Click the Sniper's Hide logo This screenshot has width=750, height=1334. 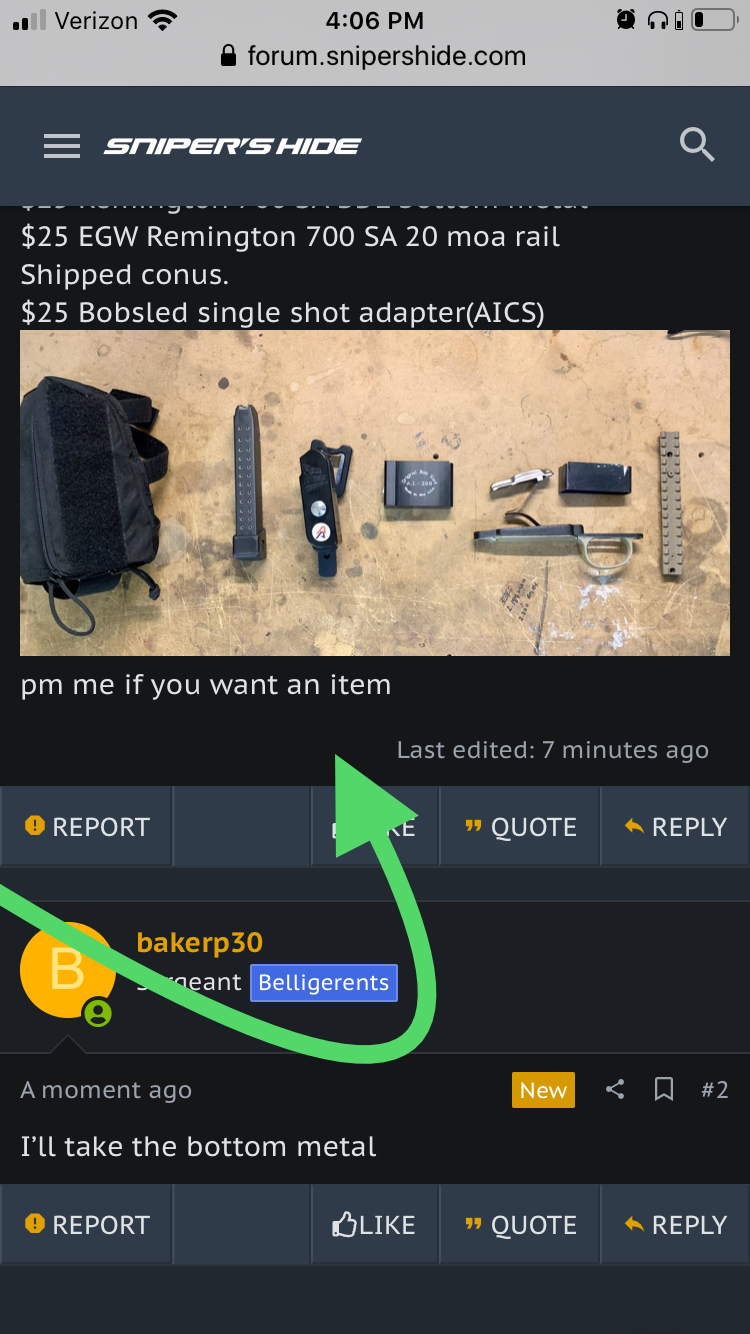(233, 146)
